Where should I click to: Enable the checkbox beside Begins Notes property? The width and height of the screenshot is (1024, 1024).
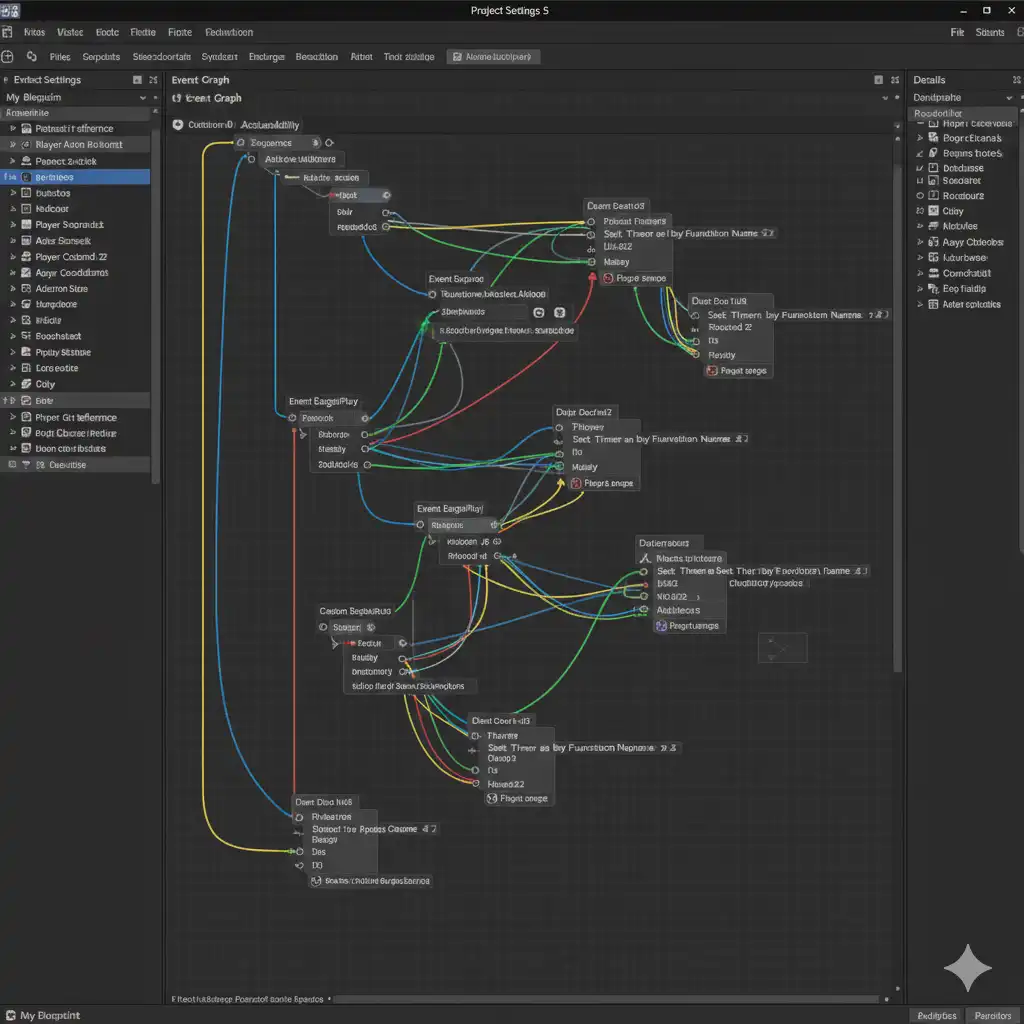point(921,152)
